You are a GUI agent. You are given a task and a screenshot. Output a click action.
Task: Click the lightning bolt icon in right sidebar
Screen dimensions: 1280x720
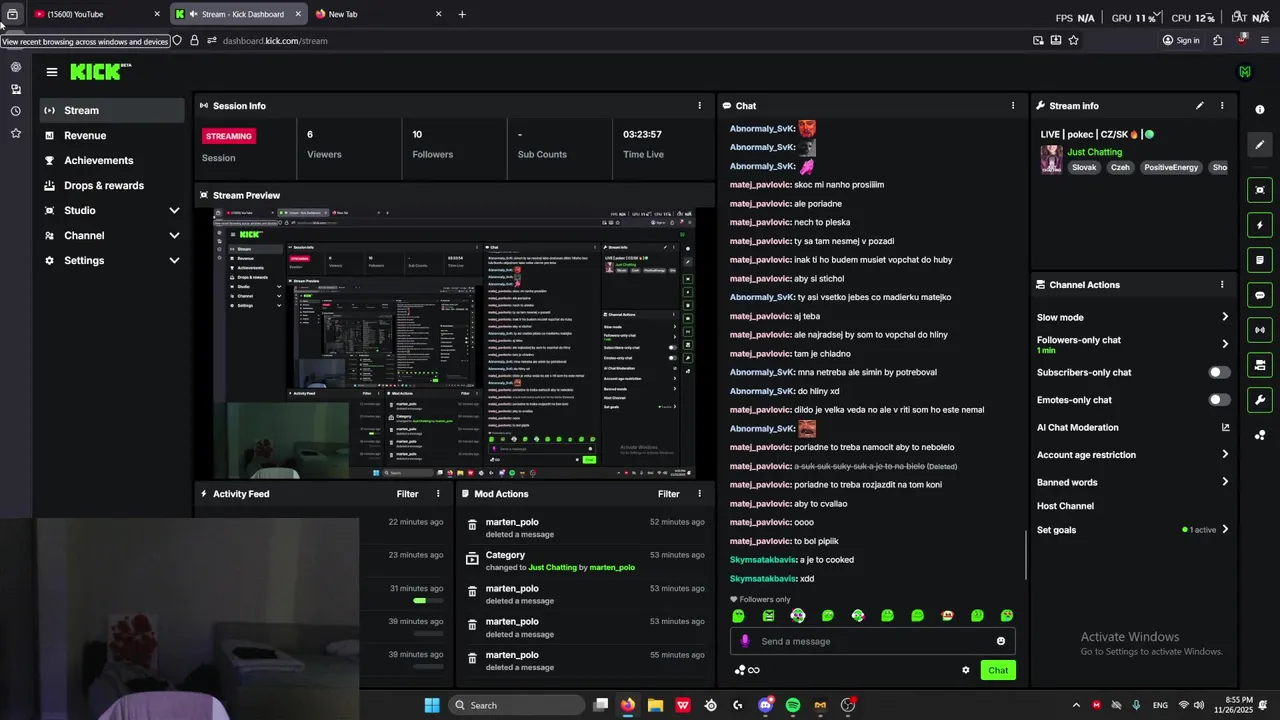pos(1259,225)
